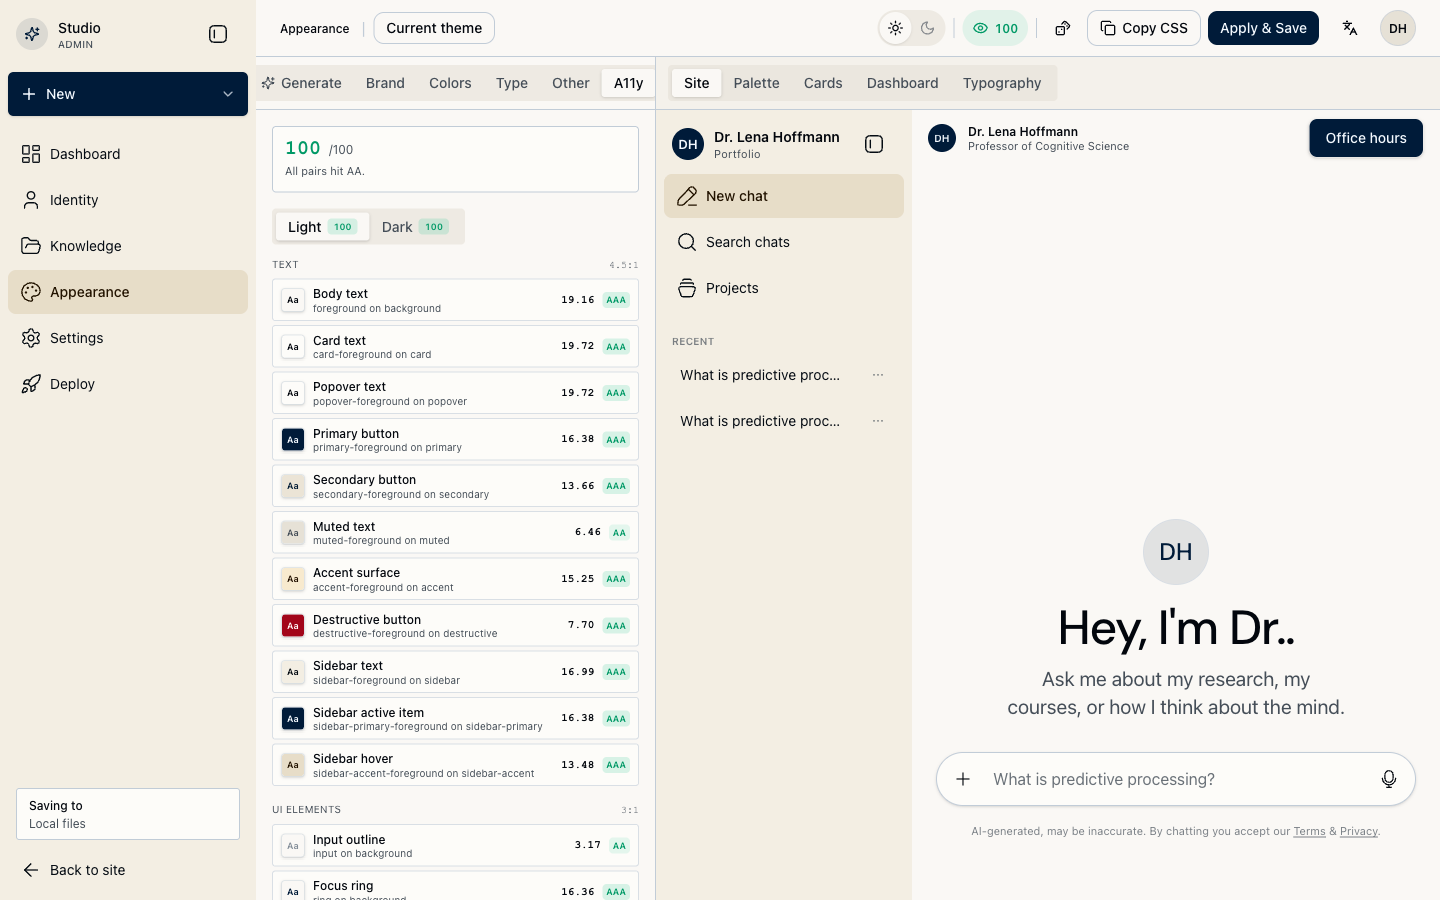Image resolution: width=1440 pixels, height=900 pixels.
Task: Click the Dr. Lena Hoffmann Portfolio avatar
Action: coord(688,144)
